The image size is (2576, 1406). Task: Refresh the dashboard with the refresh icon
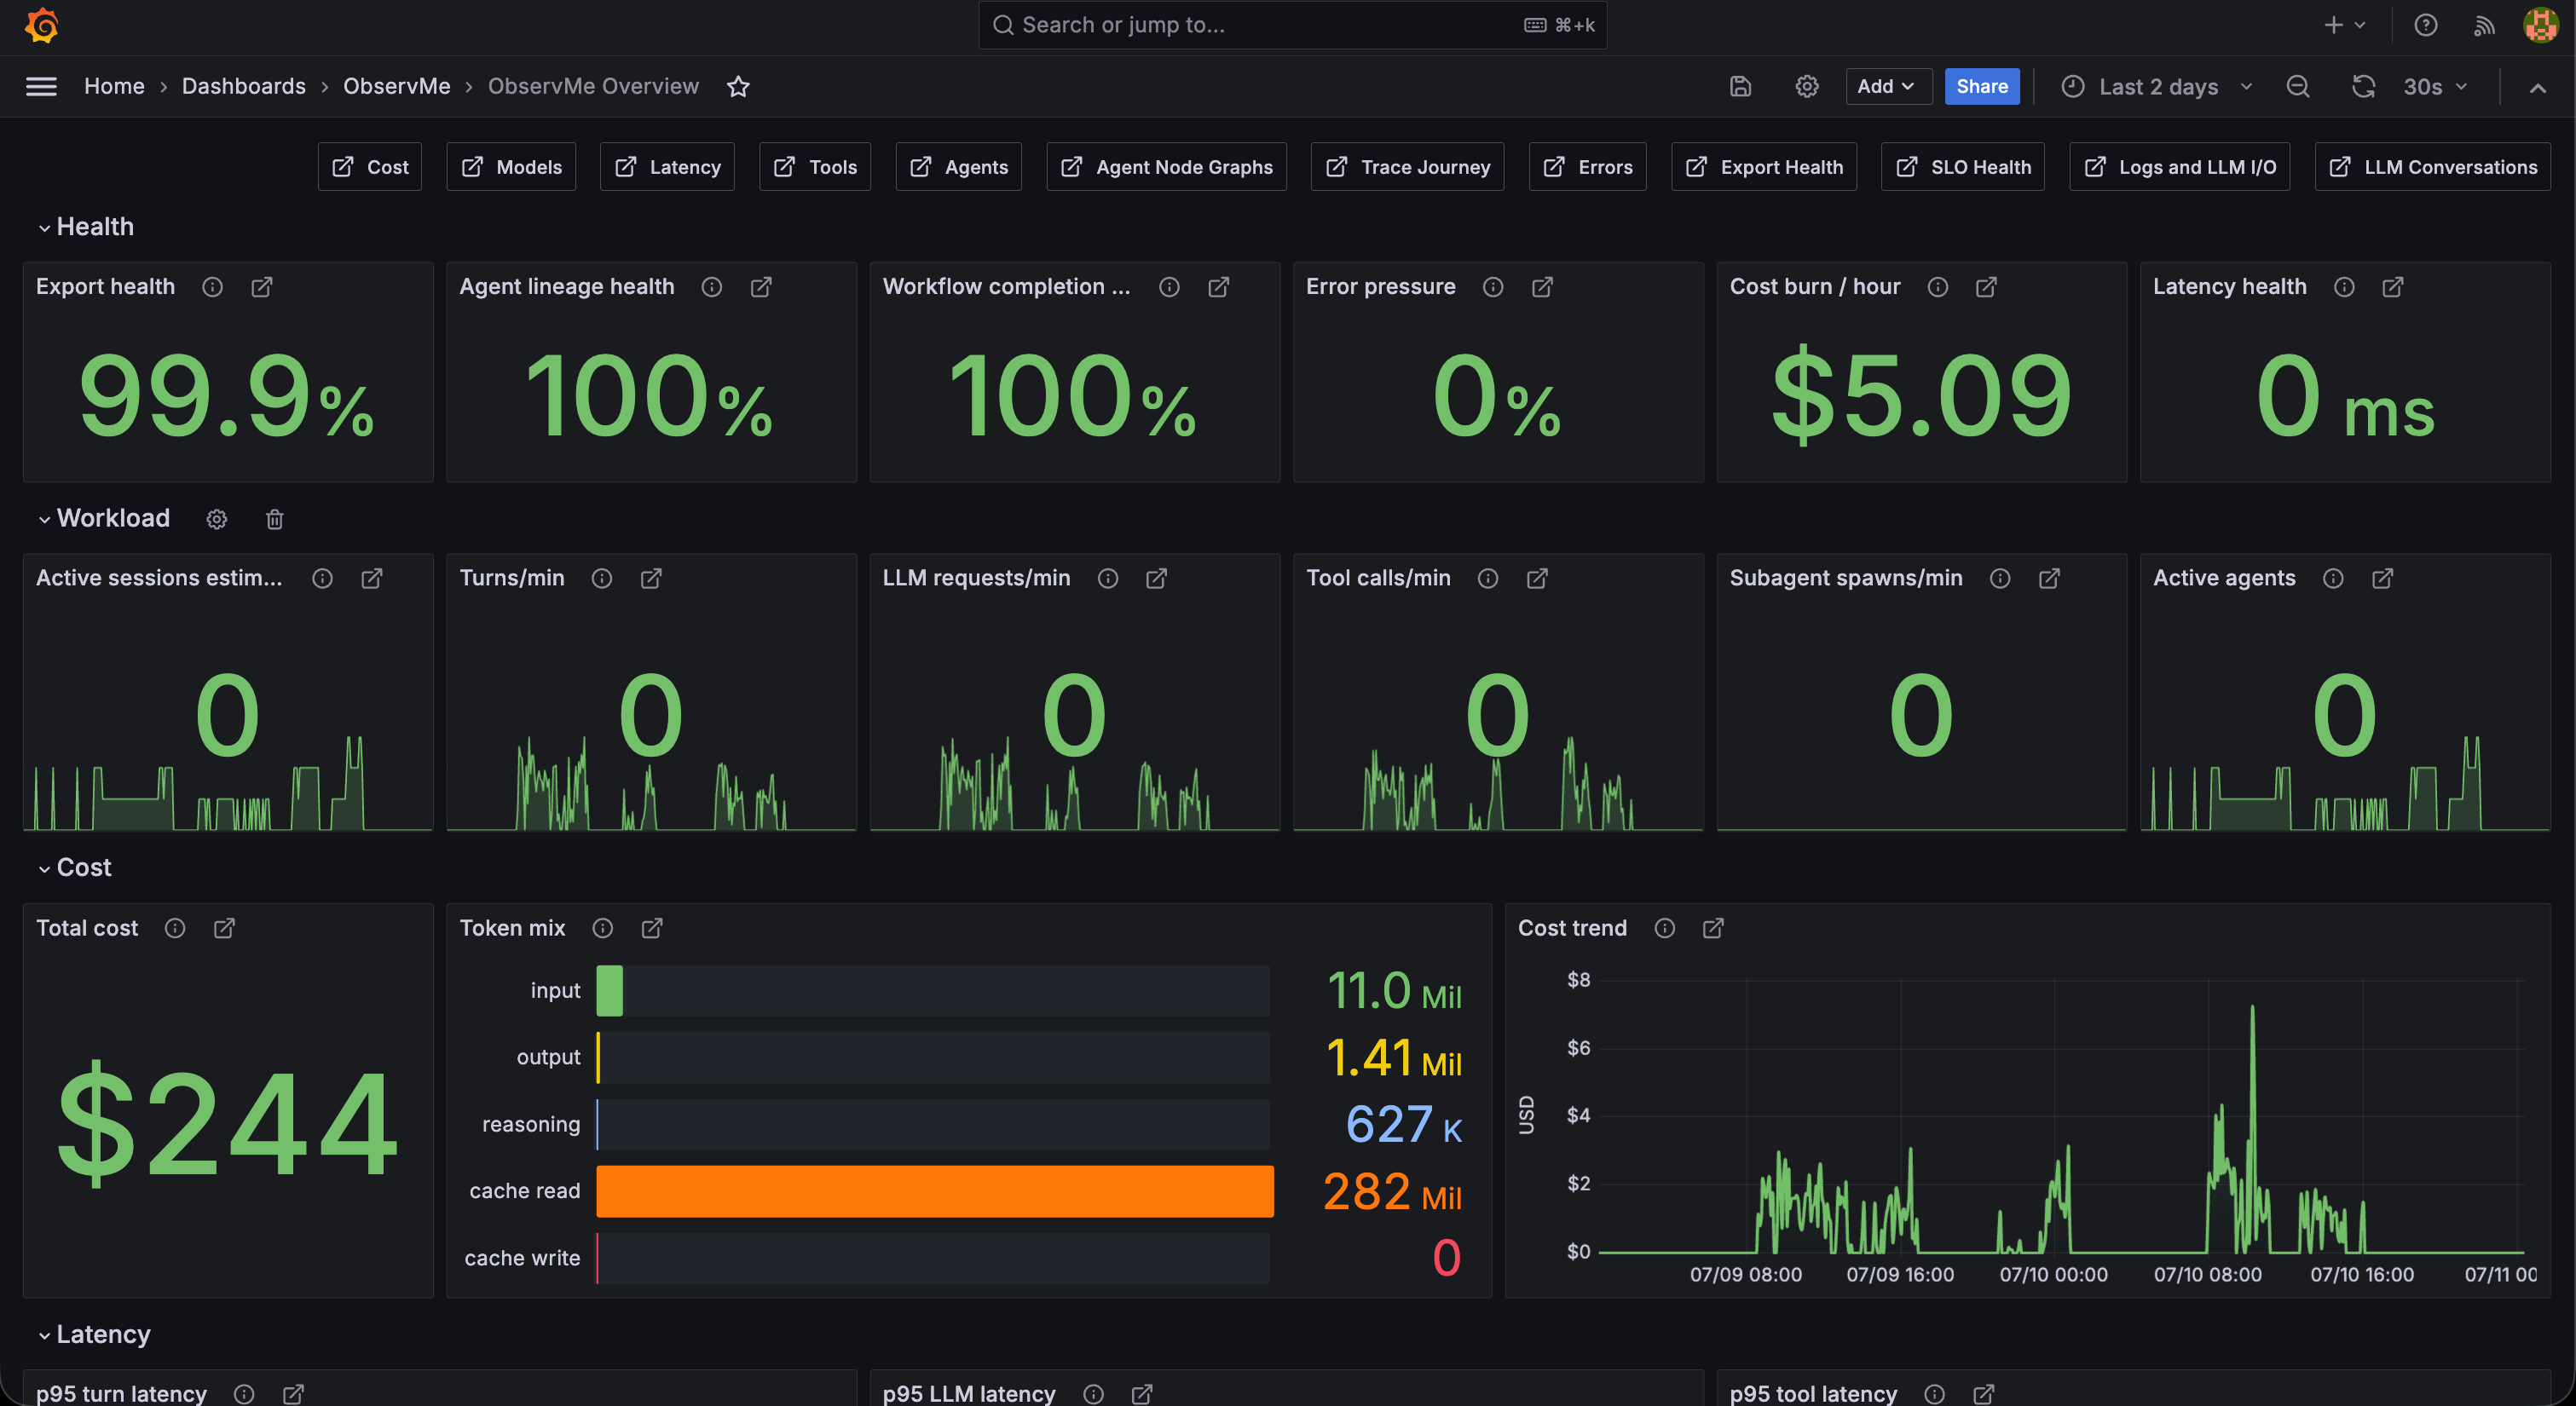coord(2363,87)
